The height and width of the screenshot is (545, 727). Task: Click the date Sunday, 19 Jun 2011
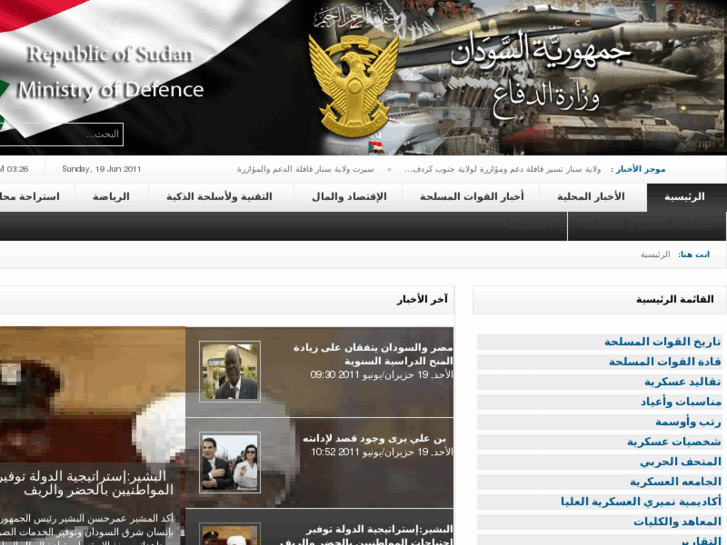click(101, 169)
